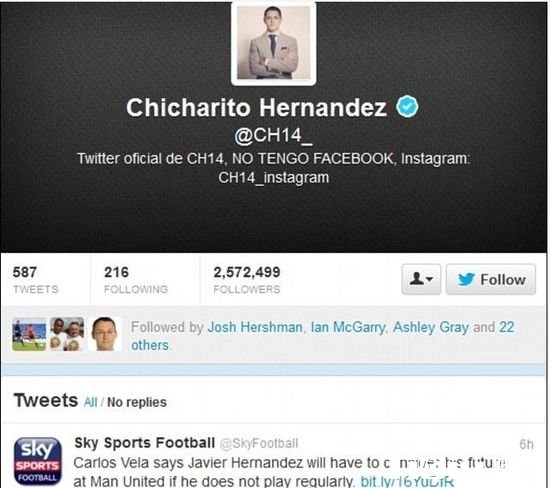Open the bald man follower avatar
550x488 pixels.
(x=105, y=334)
